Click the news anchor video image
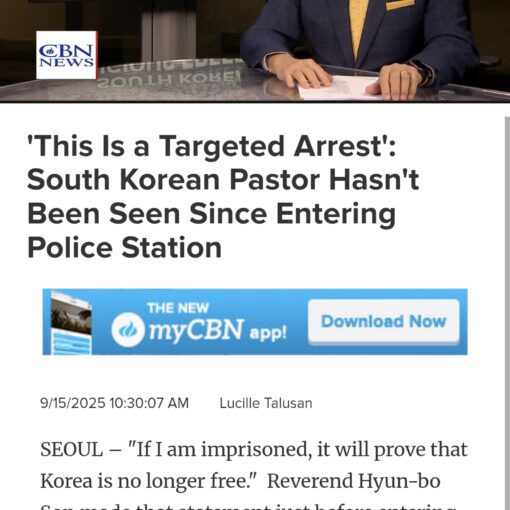This screenshot has width=510, height=510. point(255,51)
